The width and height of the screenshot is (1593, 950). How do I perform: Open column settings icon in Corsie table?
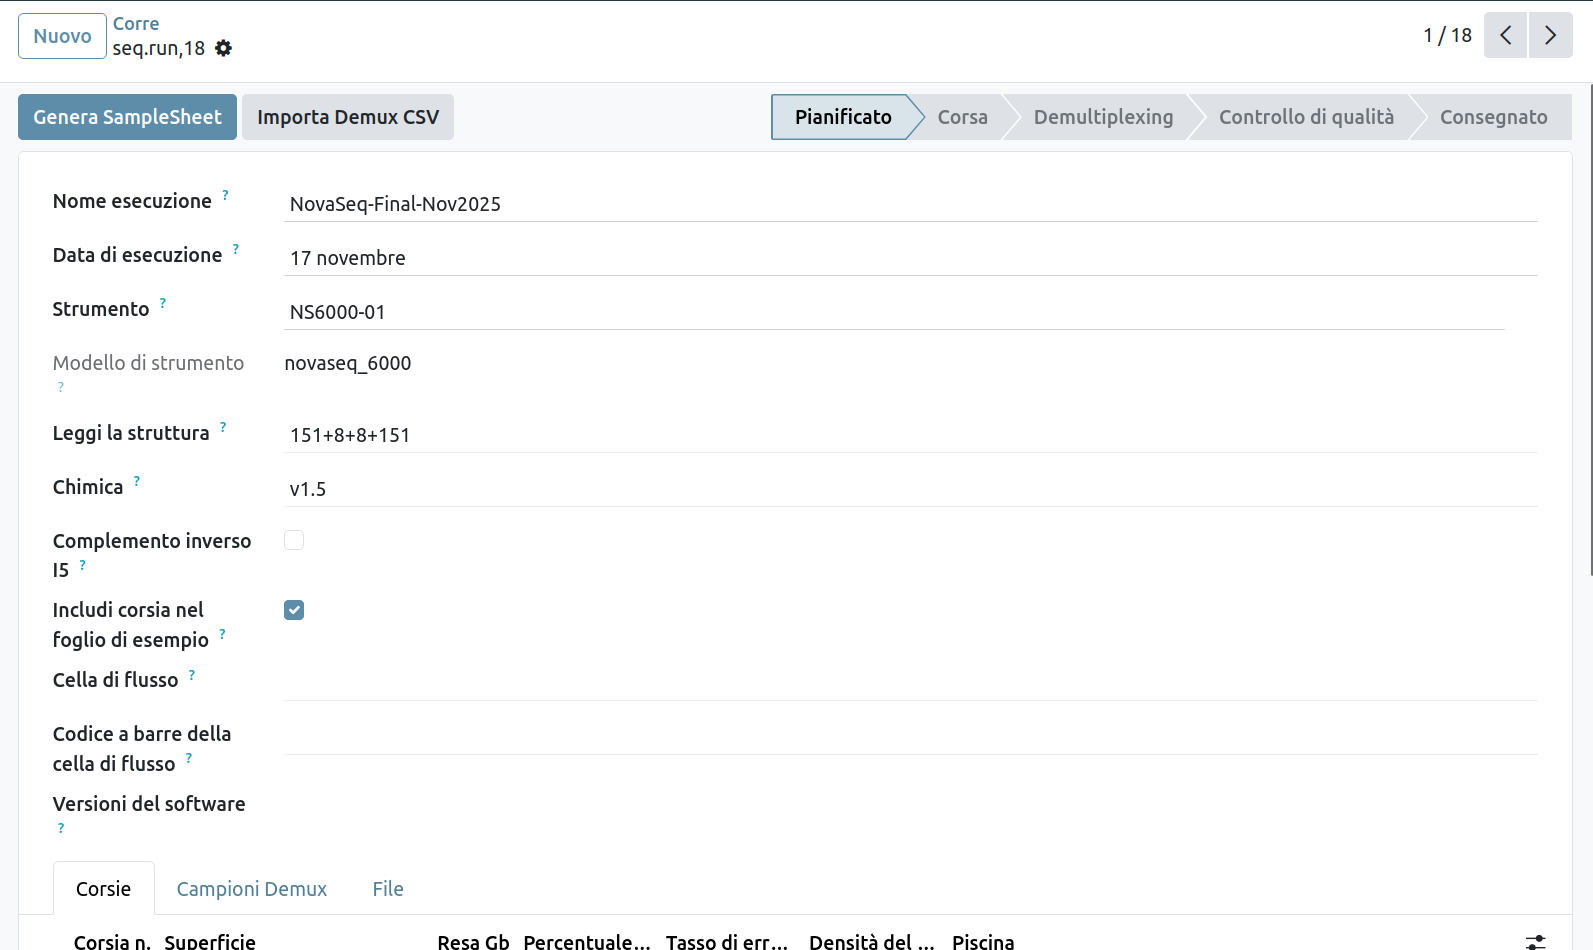1535,941
